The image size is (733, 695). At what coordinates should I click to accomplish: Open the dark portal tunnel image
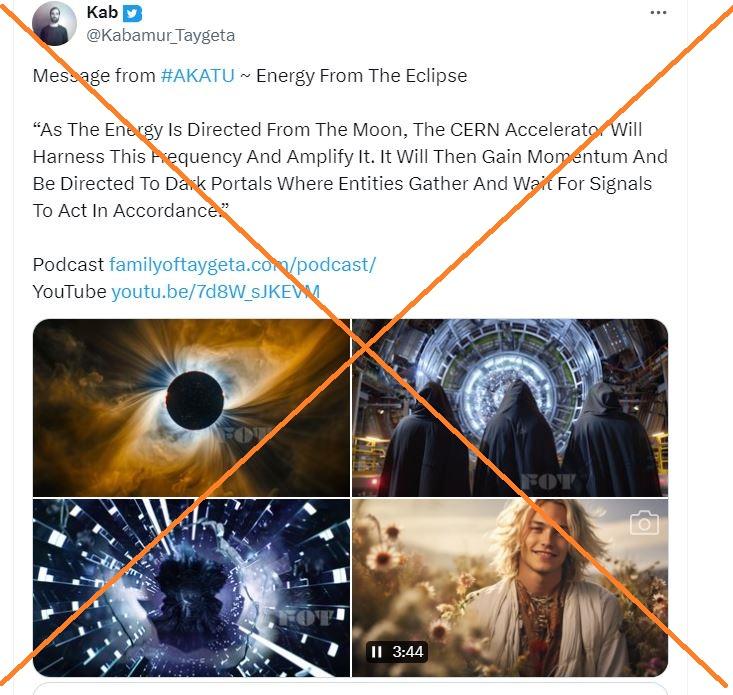pyautogui.click(x=191, y=588)
